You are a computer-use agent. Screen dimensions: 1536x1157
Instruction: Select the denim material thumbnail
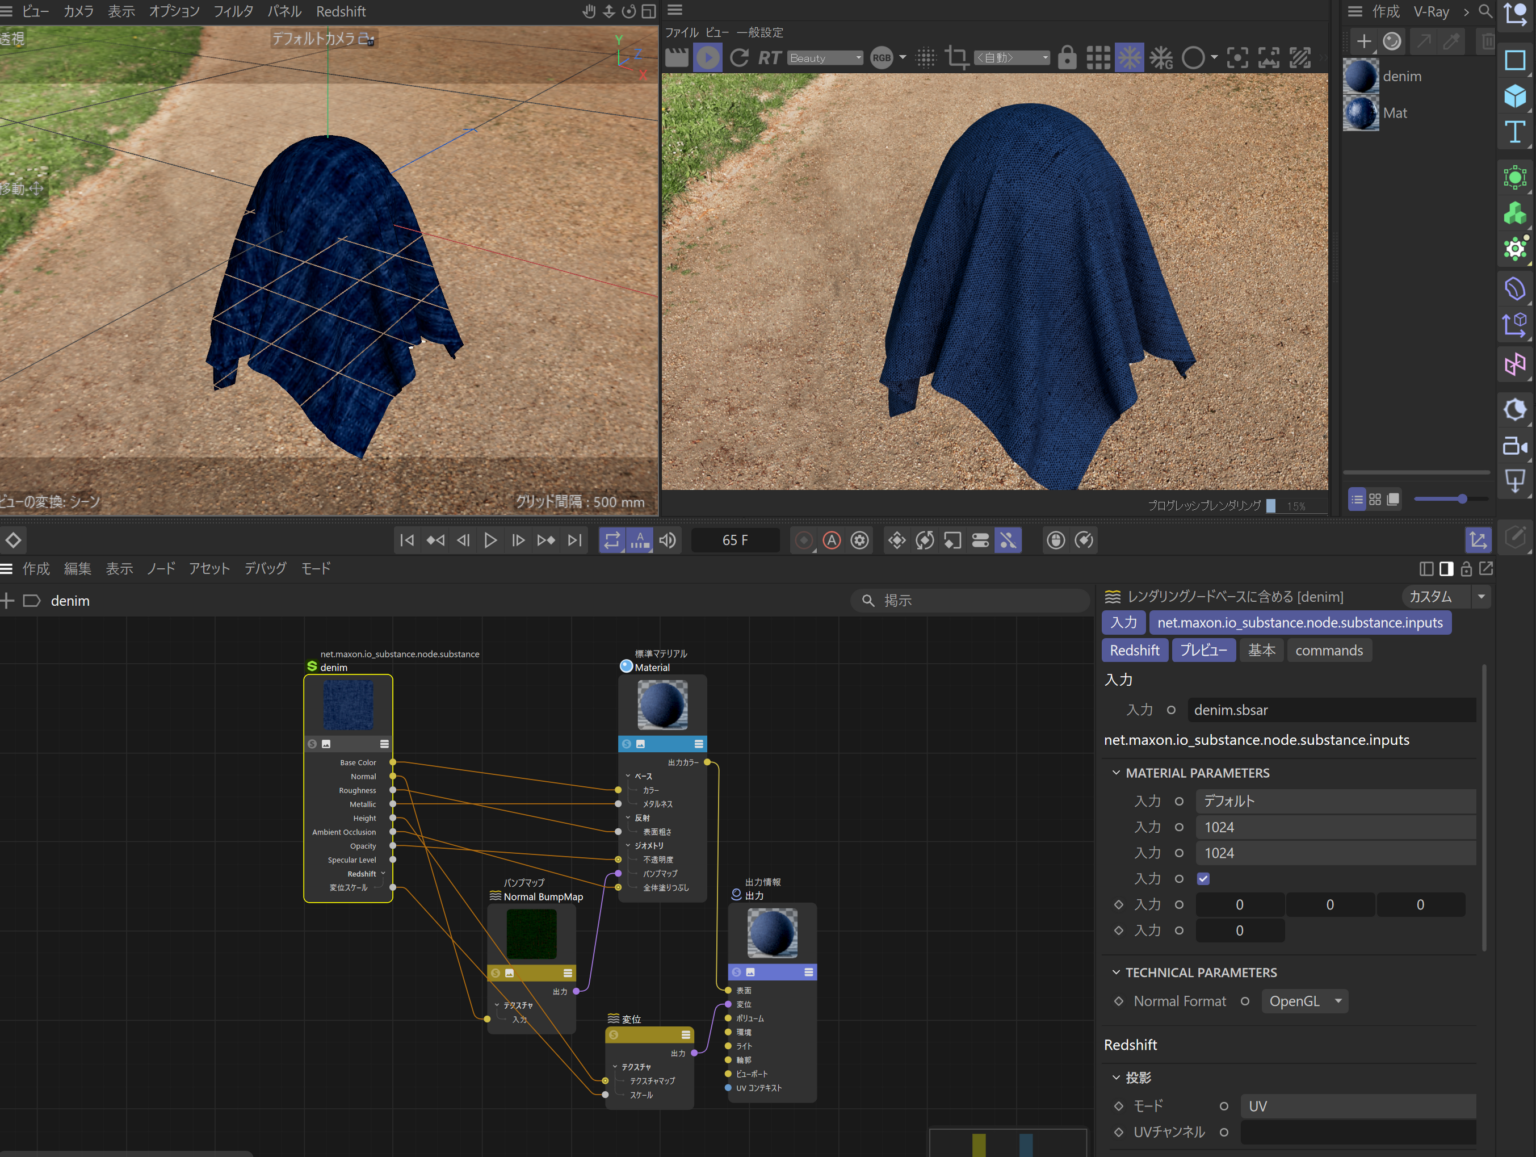(1360, 76)
